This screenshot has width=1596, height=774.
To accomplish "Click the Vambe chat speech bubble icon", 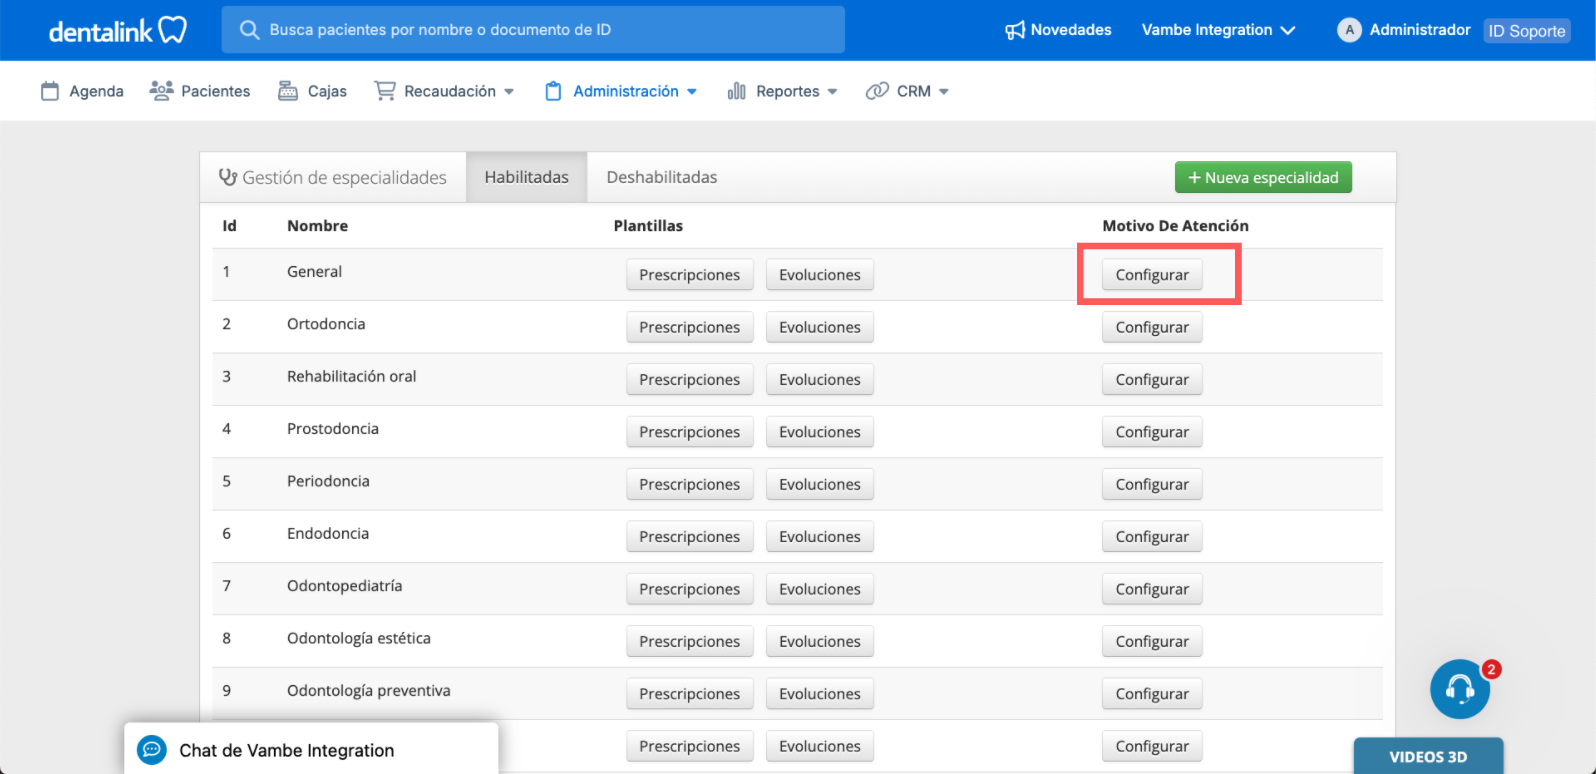I will (152, 750).
